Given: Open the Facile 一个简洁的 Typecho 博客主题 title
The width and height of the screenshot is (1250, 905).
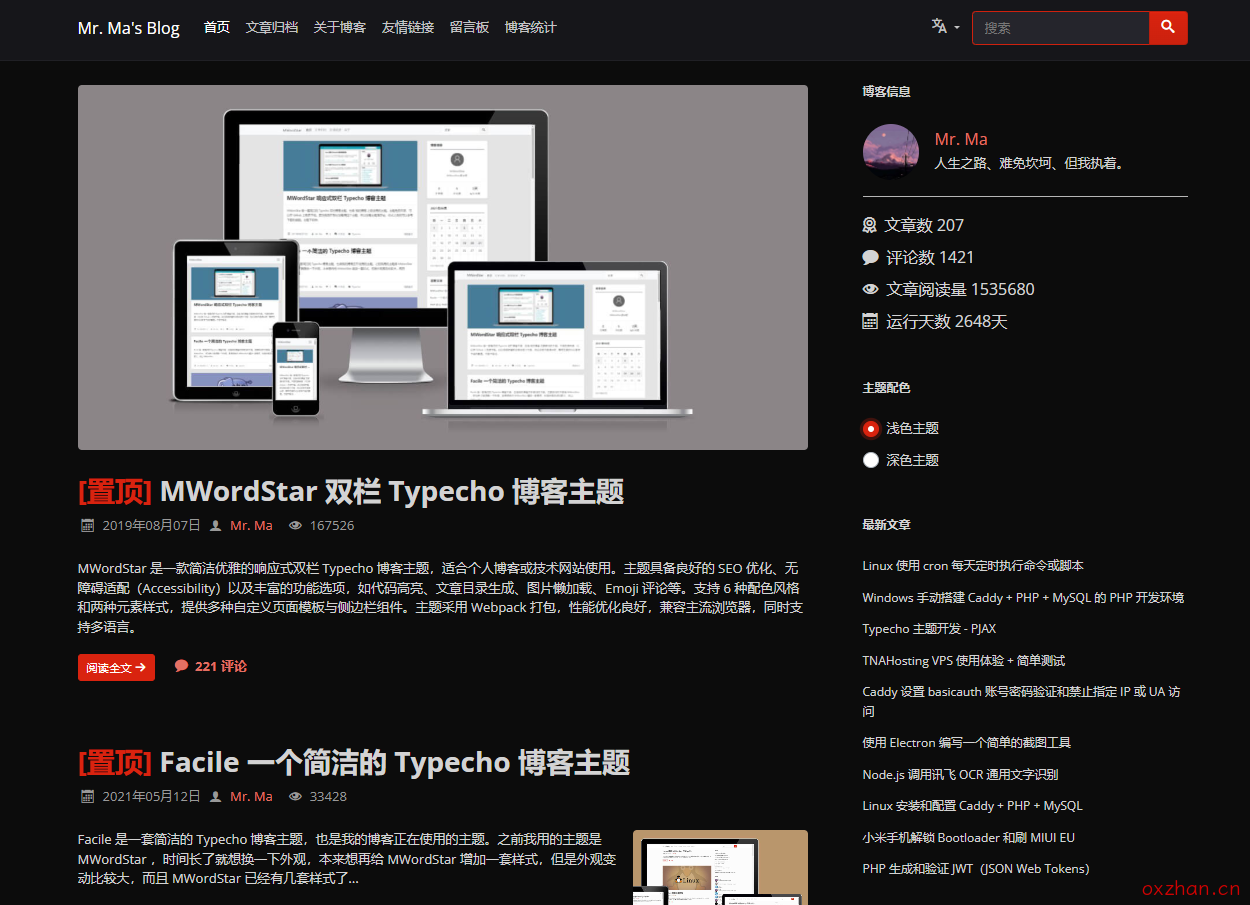Looking at the screenshot, I should point(395,762).
